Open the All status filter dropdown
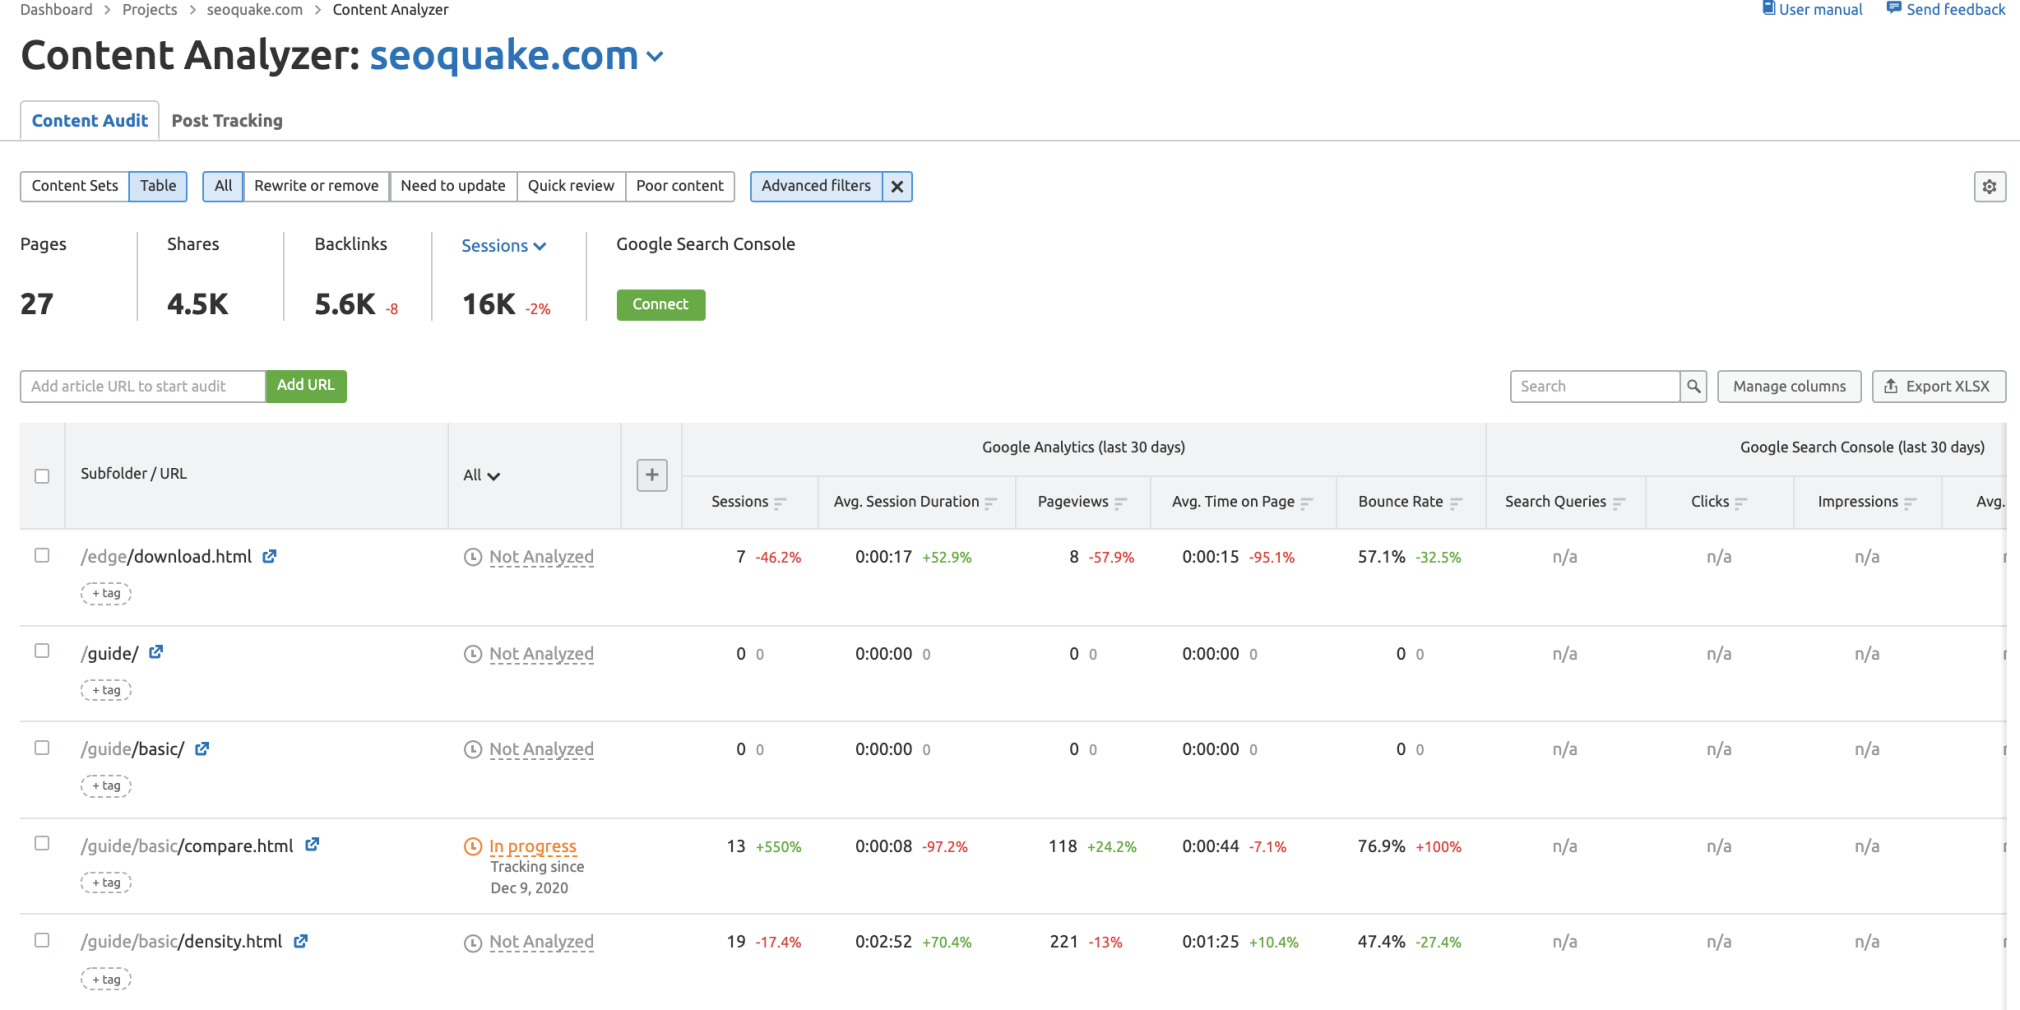Screen dimensions: 2020x1010 tap(481, 475)
